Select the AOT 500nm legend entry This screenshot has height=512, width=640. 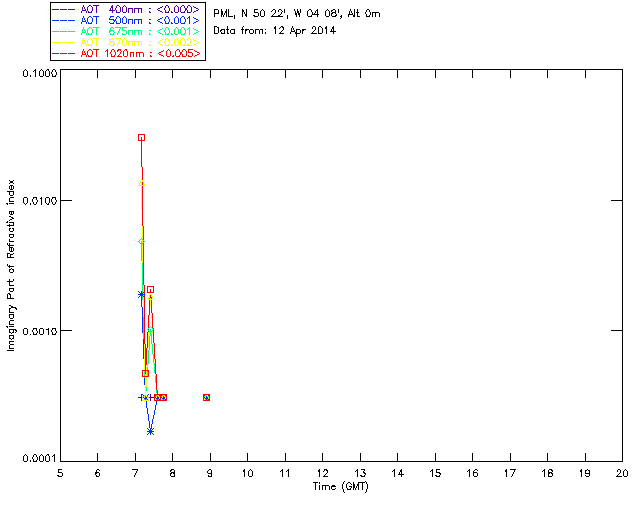[x=127, y=20]
